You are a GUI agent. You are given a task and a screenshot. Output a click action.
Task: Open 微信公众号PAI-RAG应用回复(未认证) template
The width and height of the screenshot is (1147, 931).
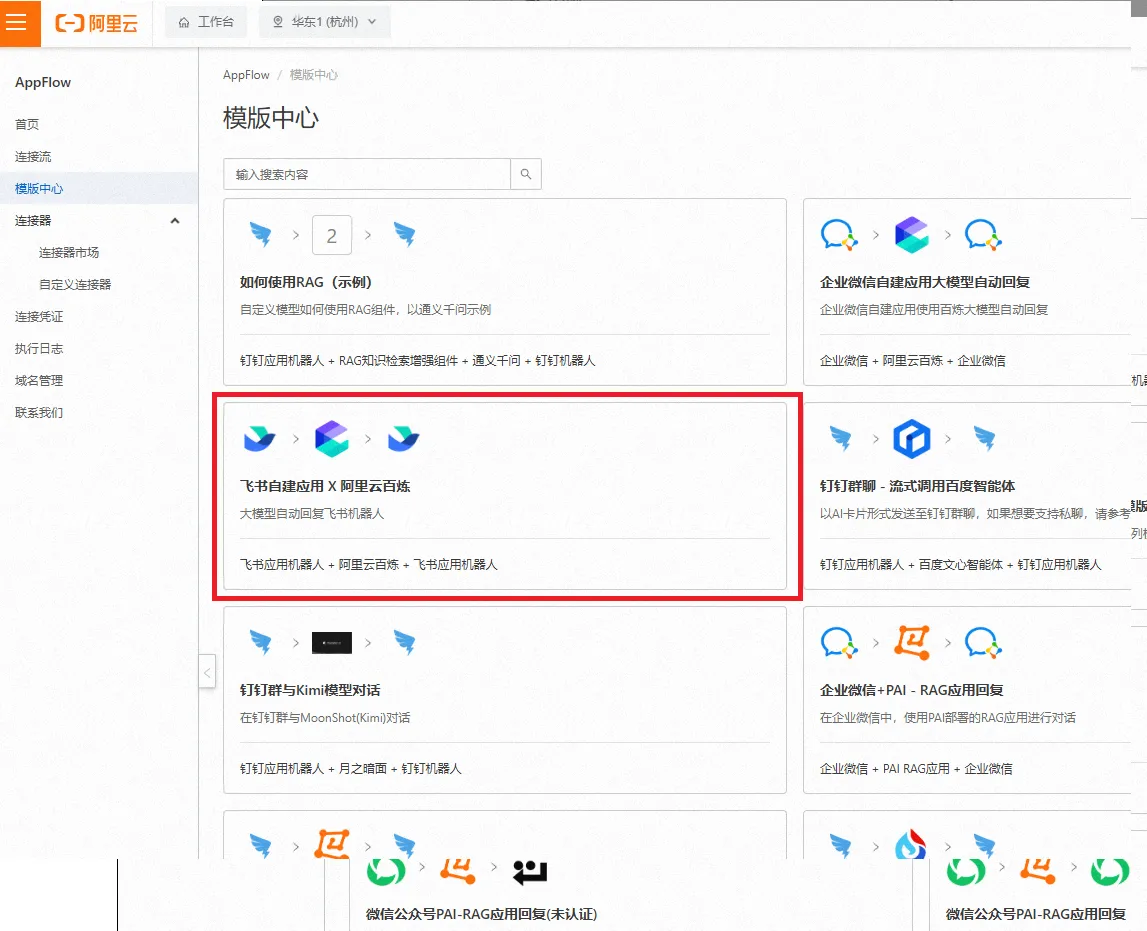[481, 914]
